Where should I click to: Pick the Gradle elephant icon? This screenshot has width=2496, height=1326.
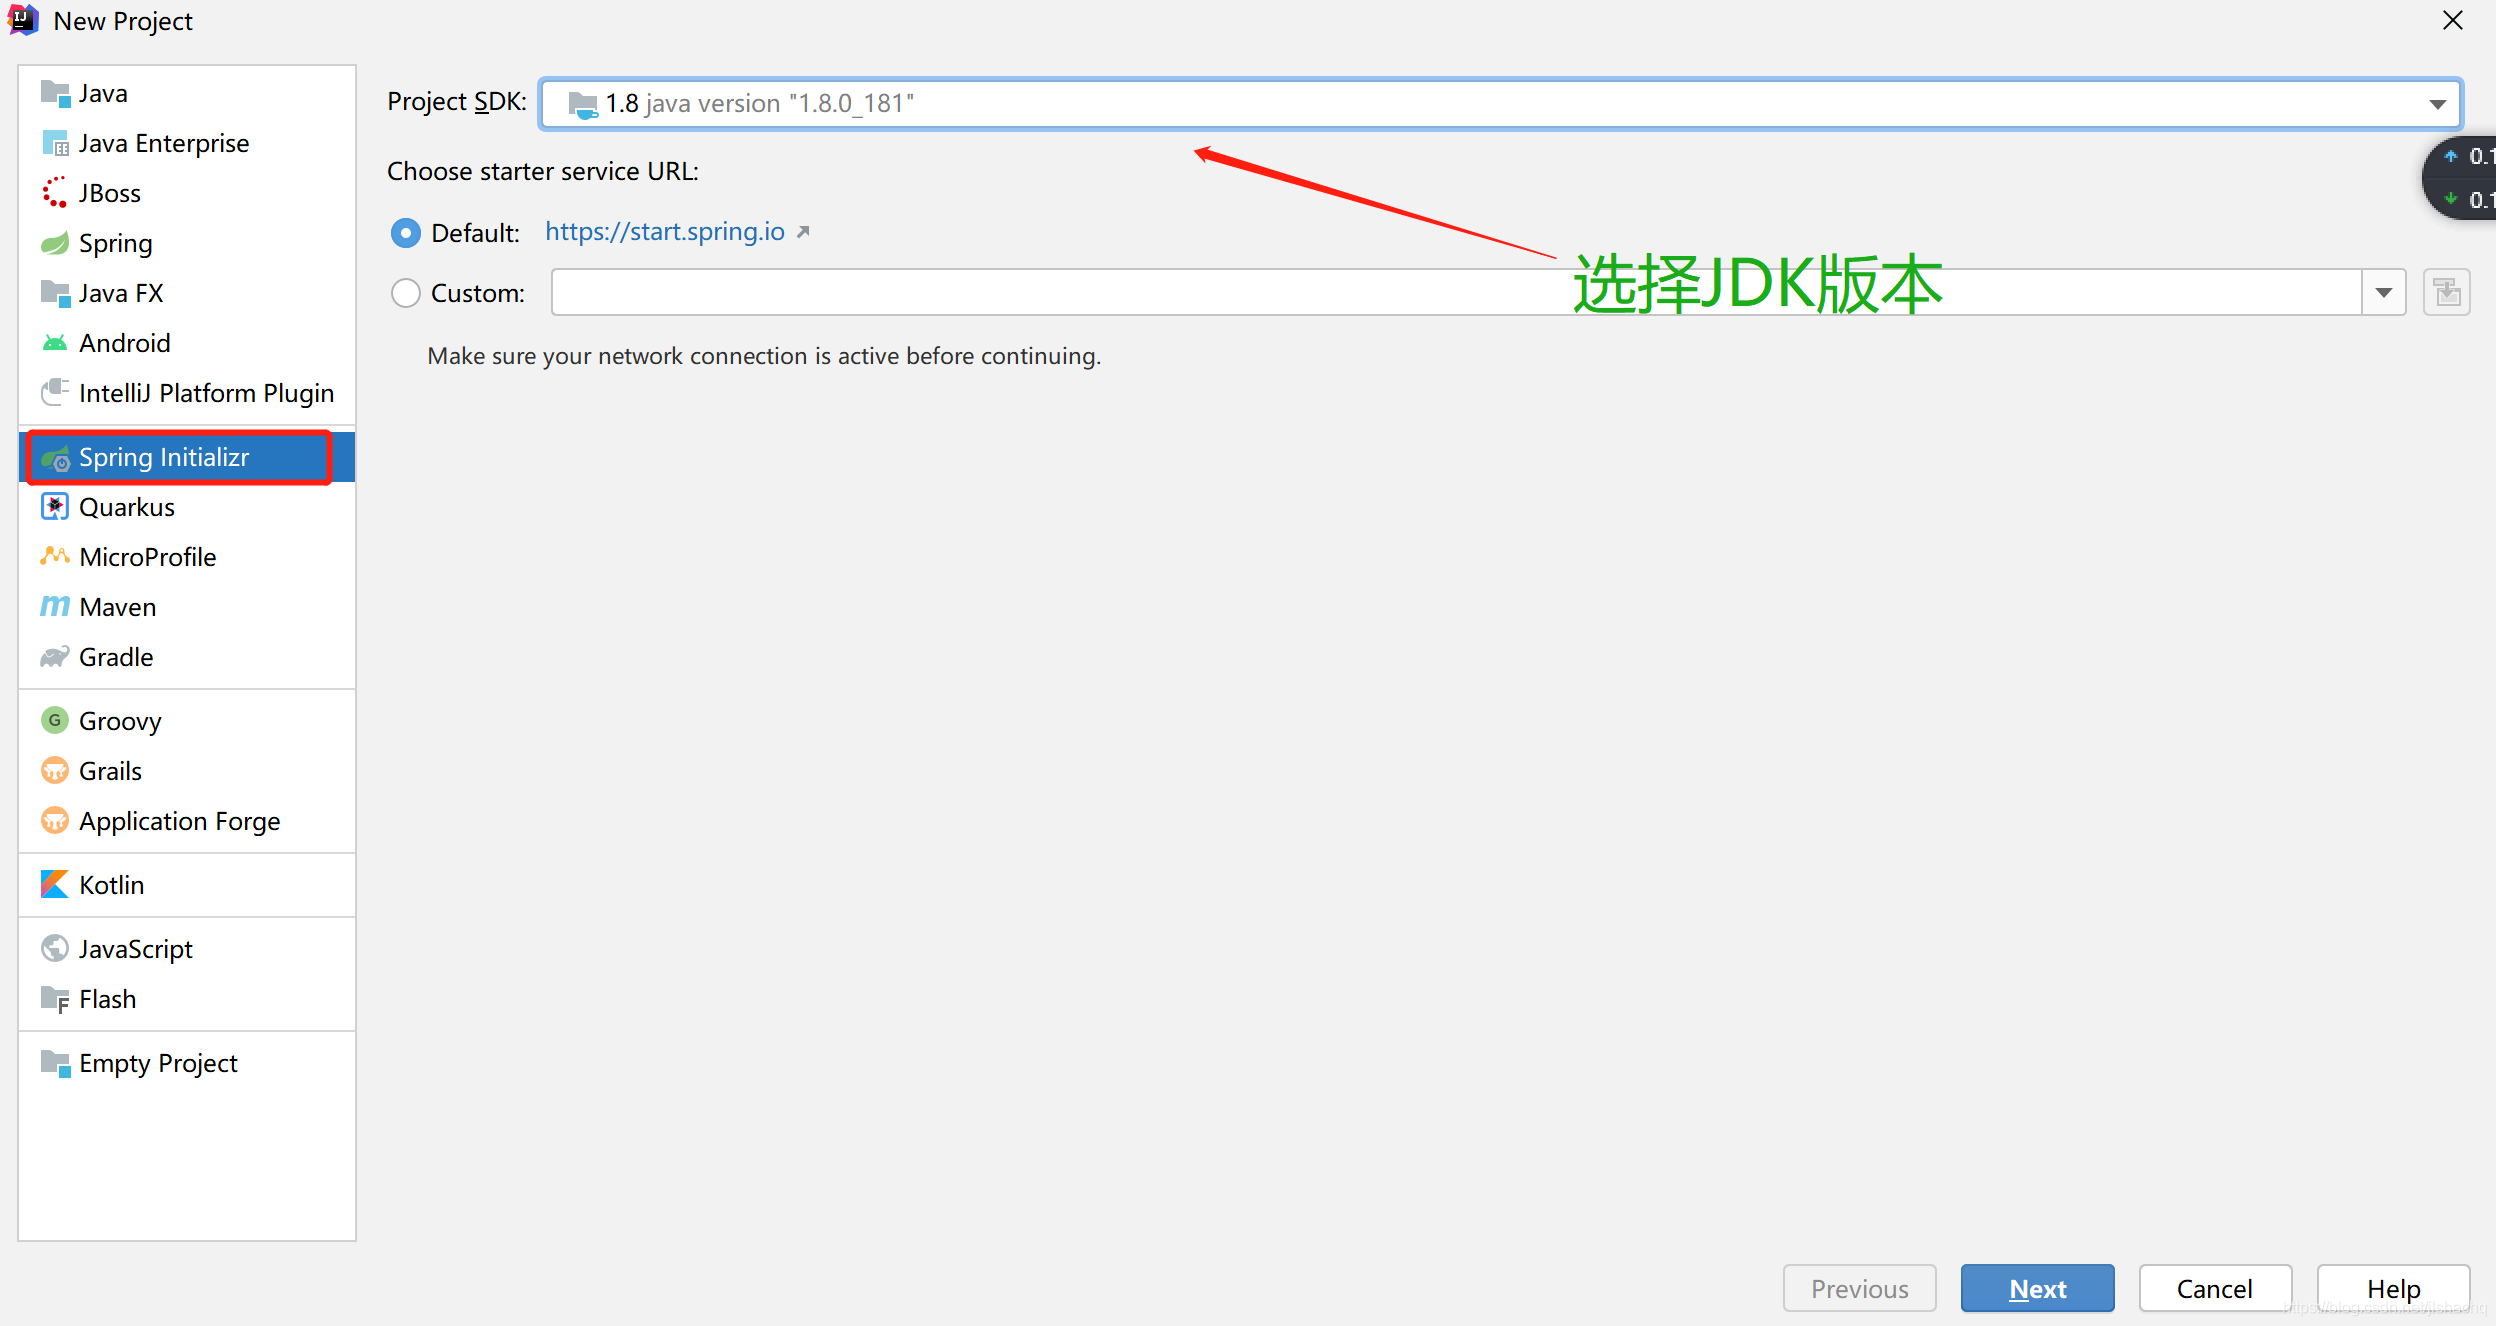tap(55, 657)
